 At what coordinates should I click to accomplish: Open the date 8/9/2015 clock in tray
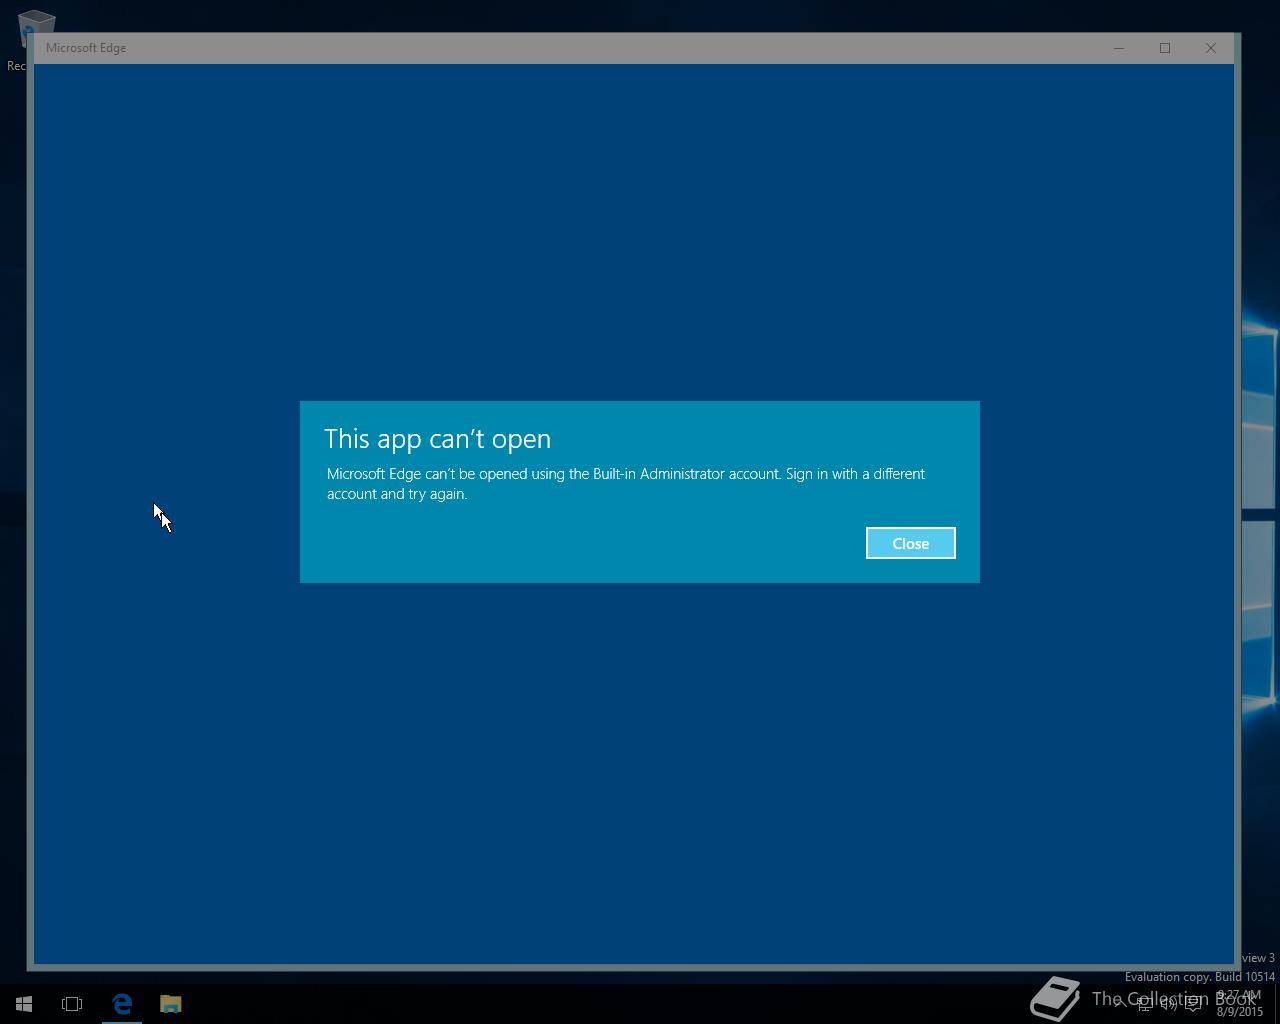point(1239,1003)
